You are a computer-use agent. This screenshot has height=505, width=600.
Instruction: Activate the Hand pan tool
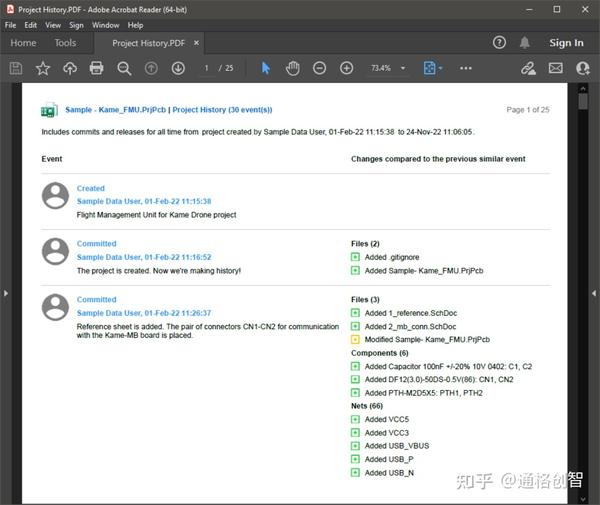(x=292, y=68)
